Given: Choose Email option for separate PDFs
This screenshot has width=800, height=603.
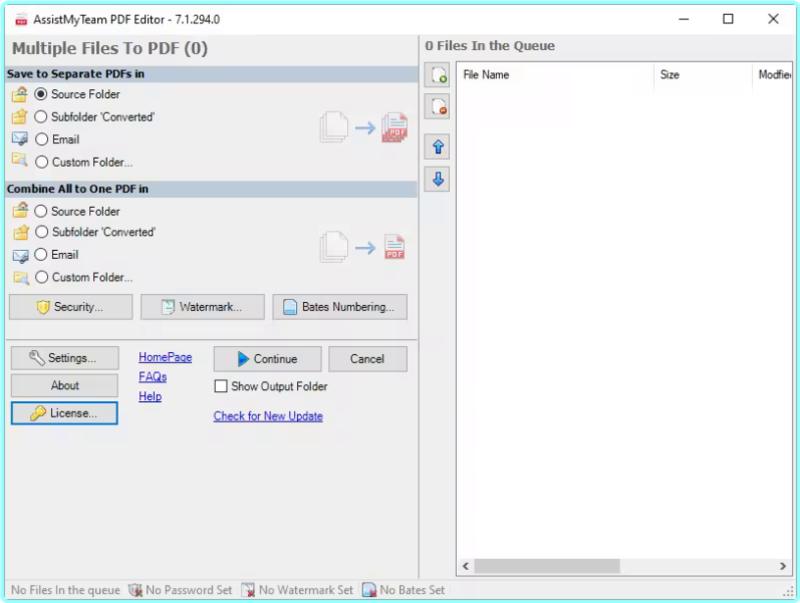Looking at the screenshot, I should pyautogui.click(x=57, y=139).
